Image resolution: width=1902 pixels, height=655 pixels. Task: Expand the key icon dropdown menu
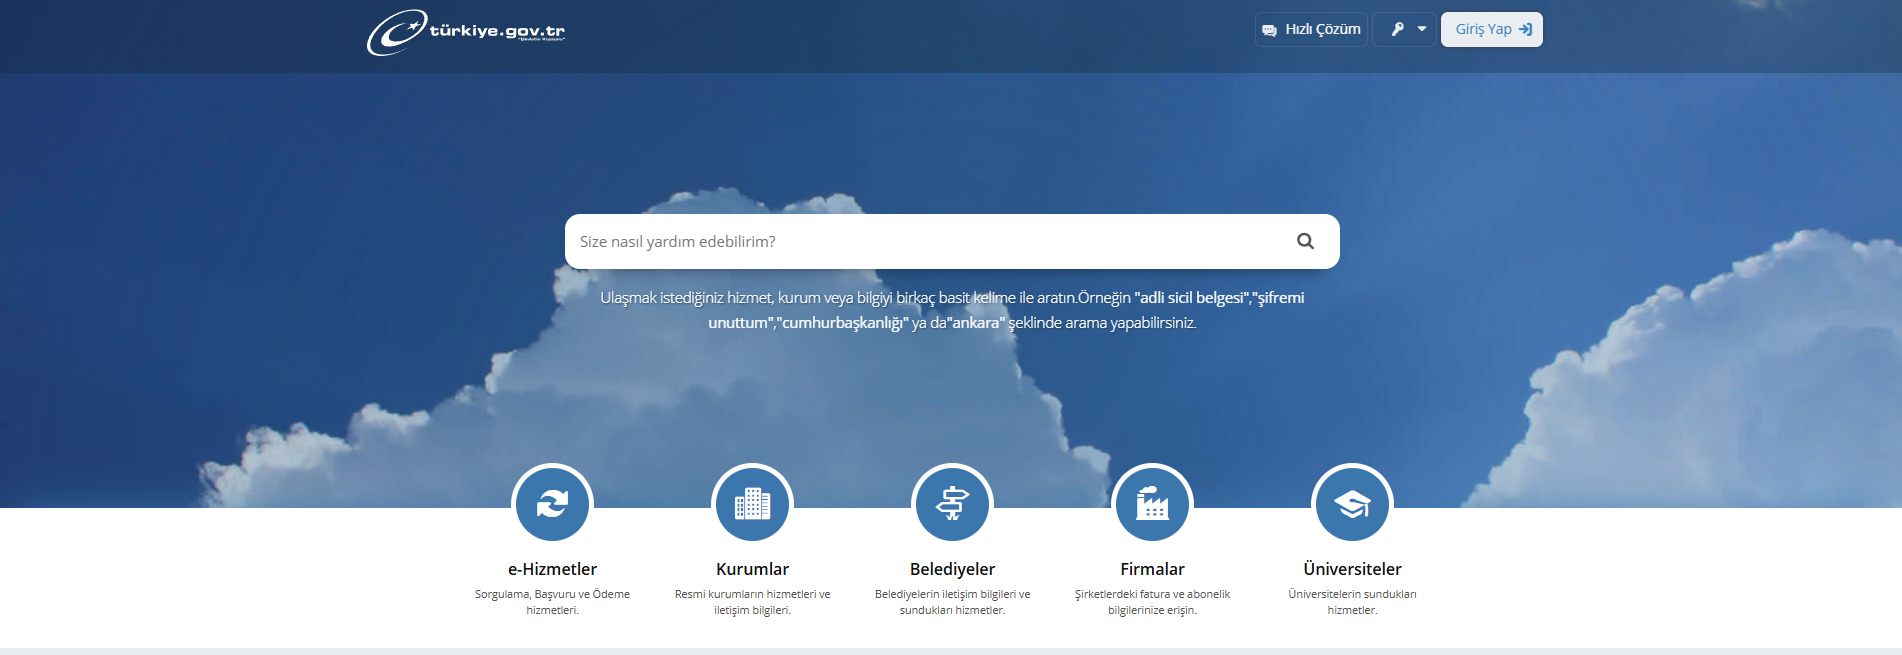pos(1405,30)
